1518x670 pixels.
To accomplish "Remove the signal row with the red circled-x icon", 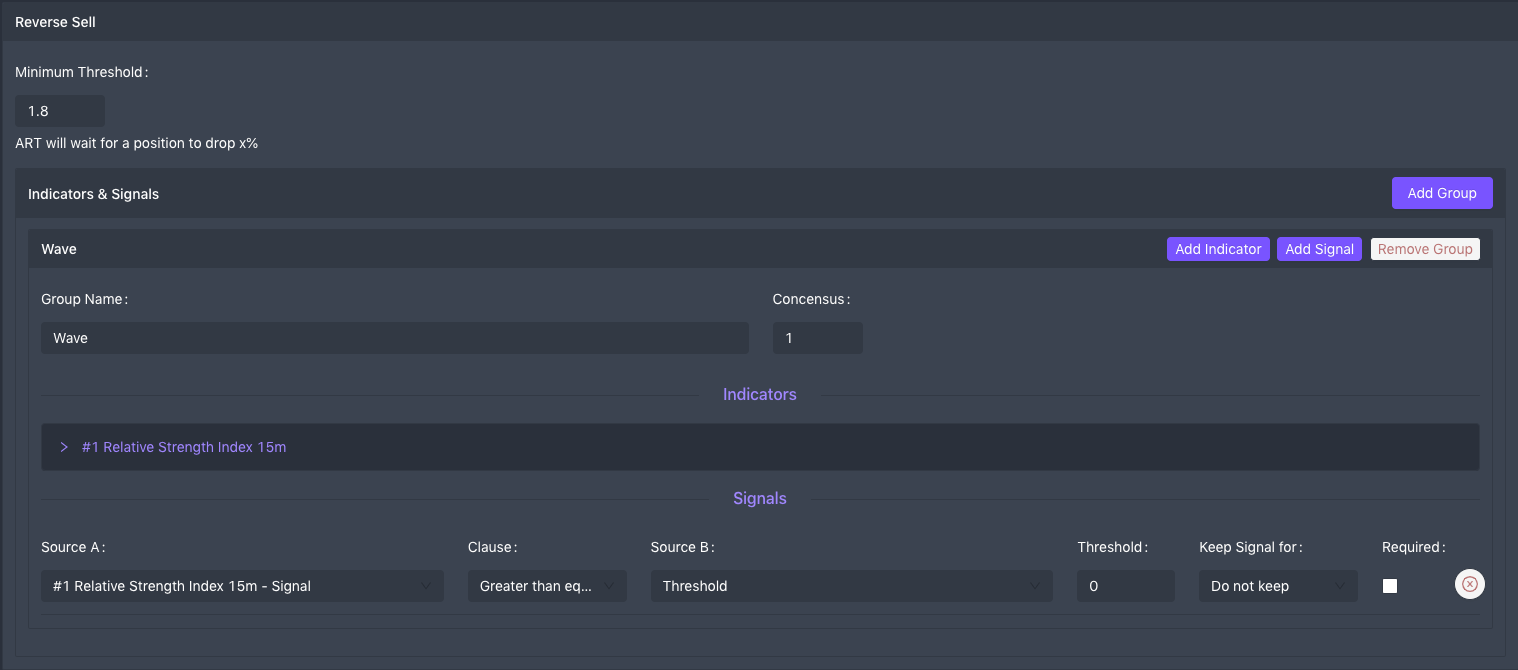I will 1469,585.
